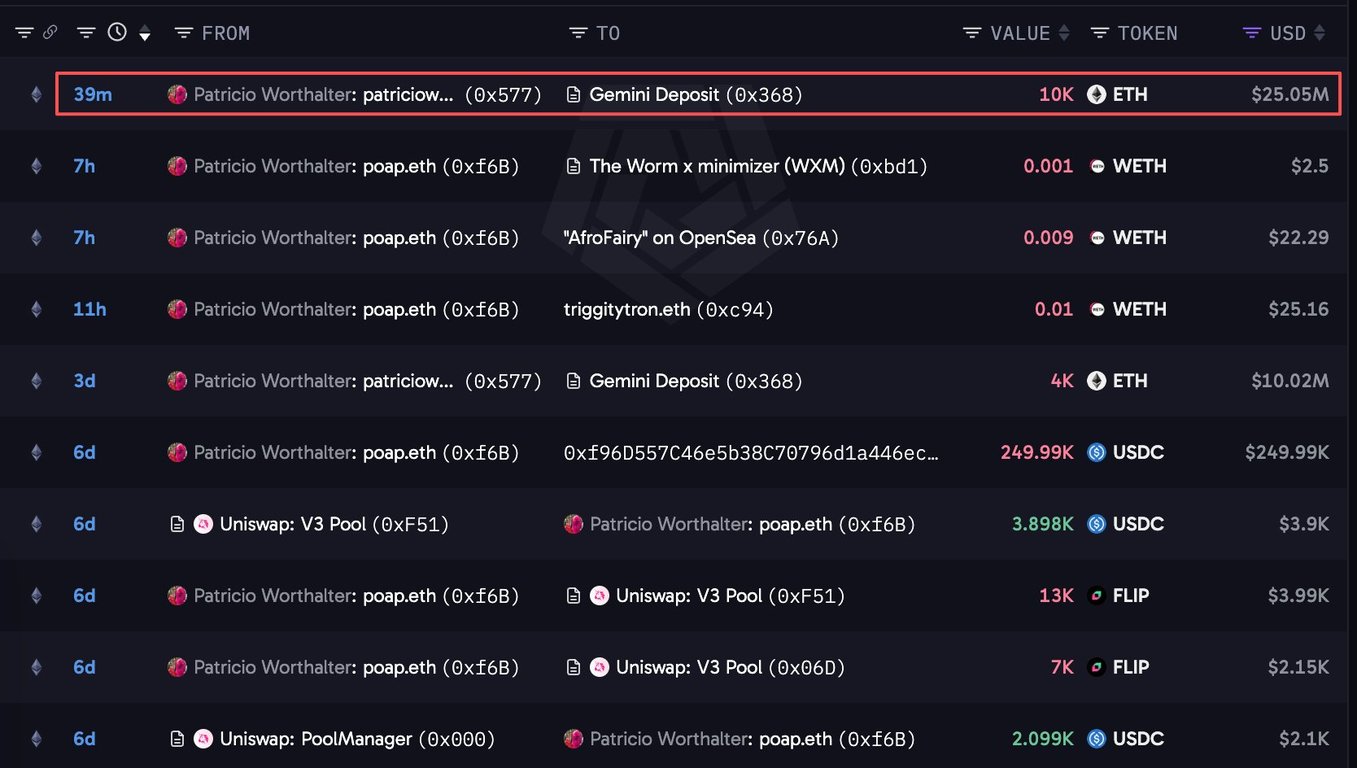Open the FROM column filter

click(183, 33)
